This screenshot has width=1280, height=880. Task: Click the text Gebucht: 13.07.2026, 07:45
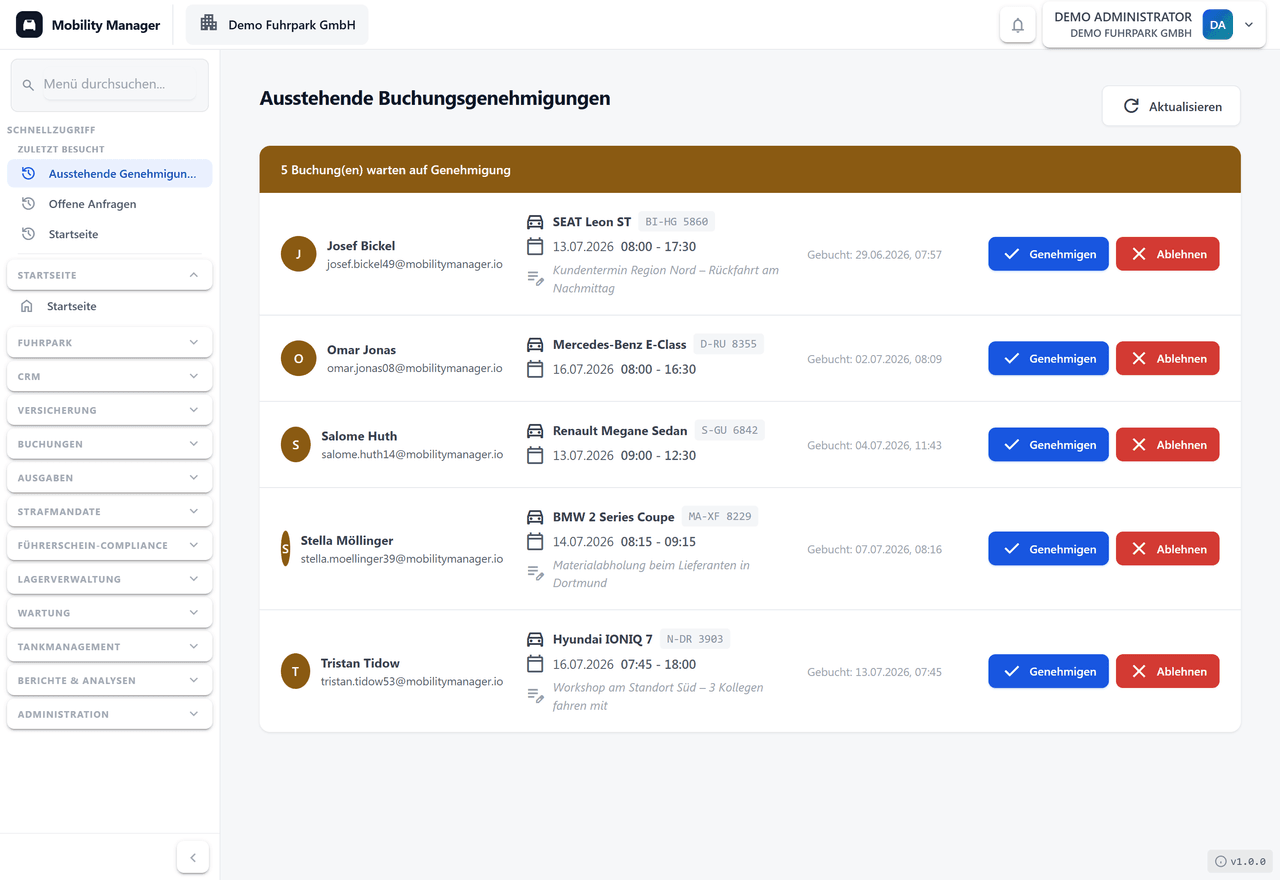coord(875,672)
